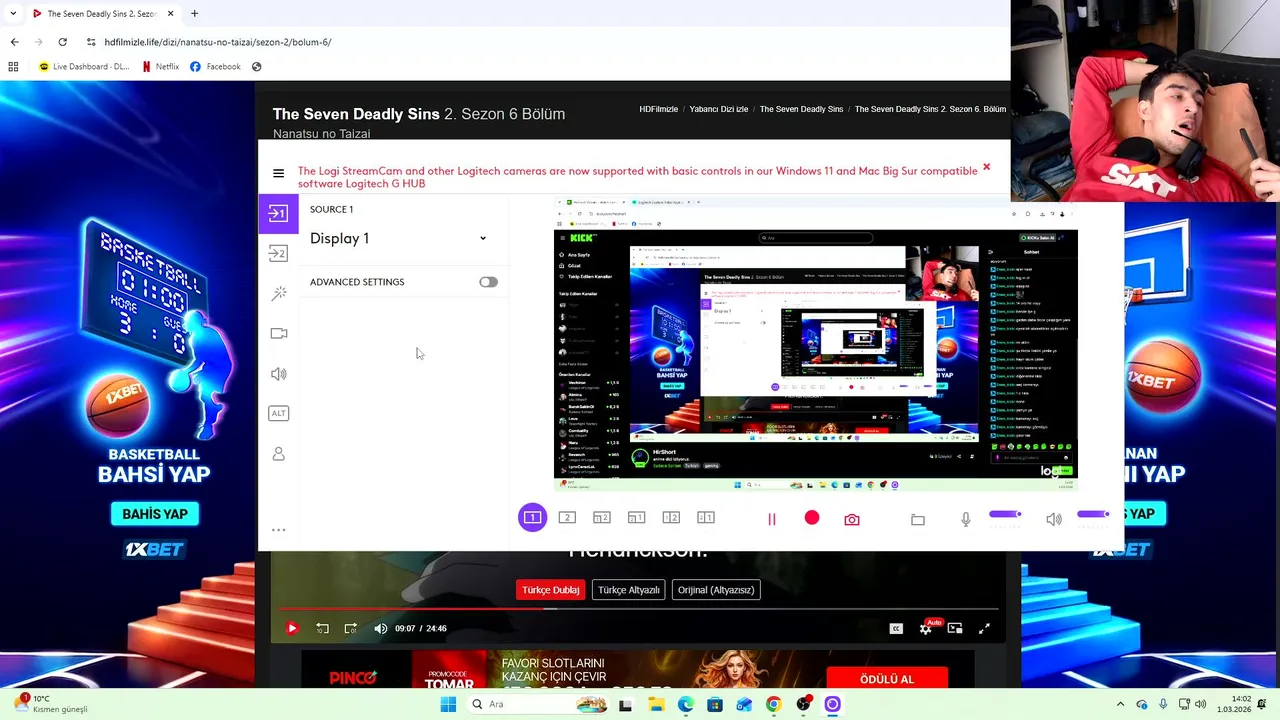Mute the microphone icon in Capture
Viewport: 1280px width, 720px height.
click(x=965, y=519)
